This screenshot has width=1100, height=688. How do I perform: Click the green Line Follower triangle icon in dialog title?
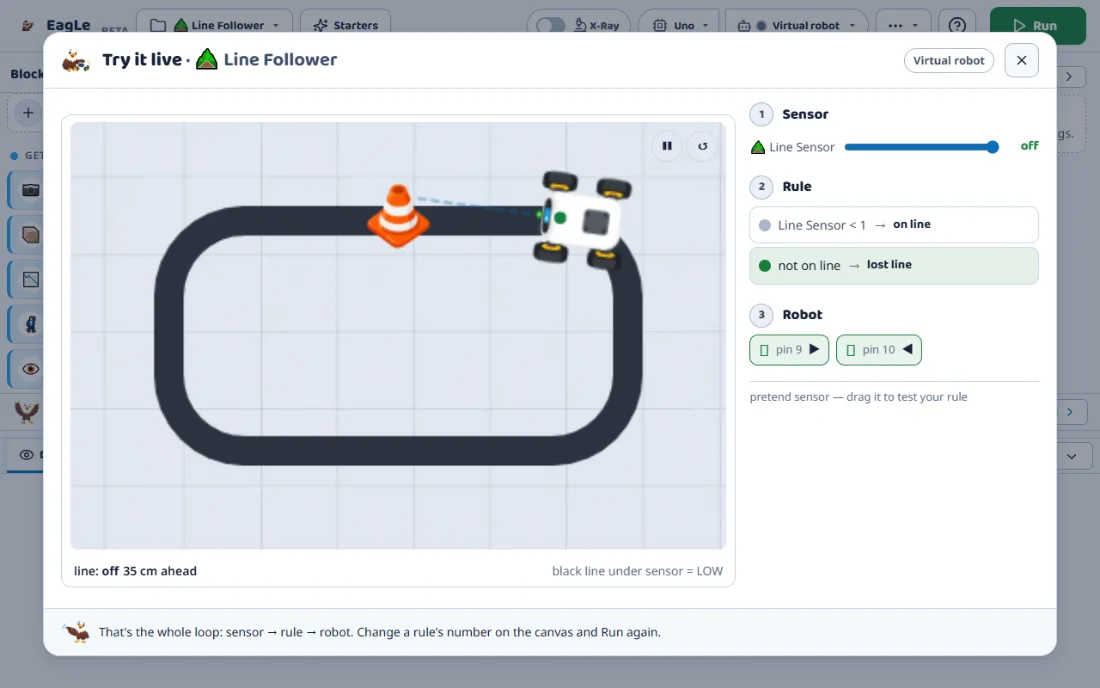206,59
